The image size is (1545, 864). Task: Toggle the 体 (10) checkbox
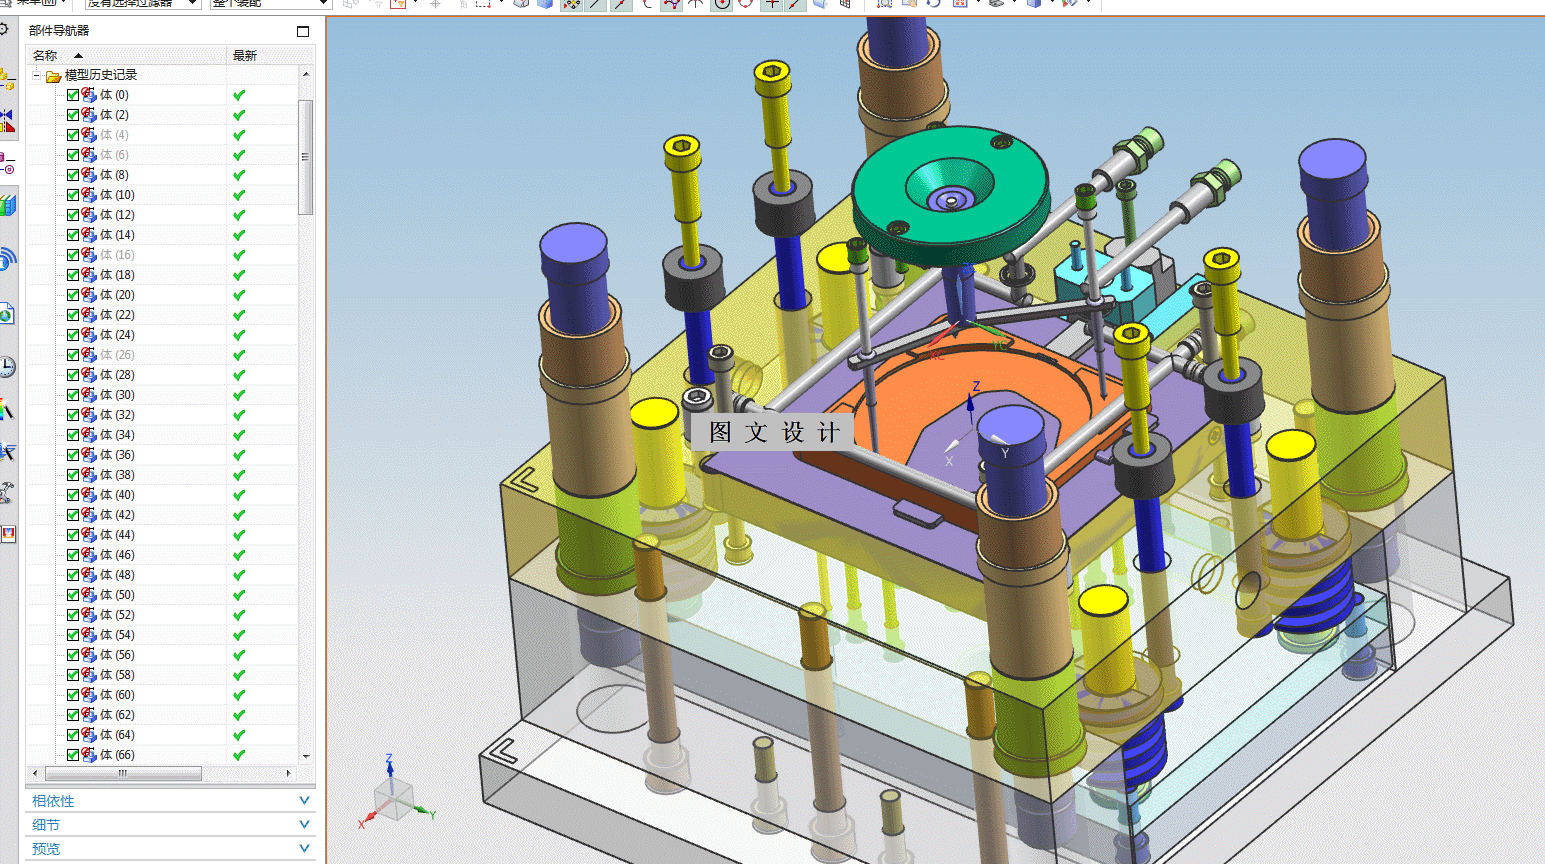coord(73,195)
